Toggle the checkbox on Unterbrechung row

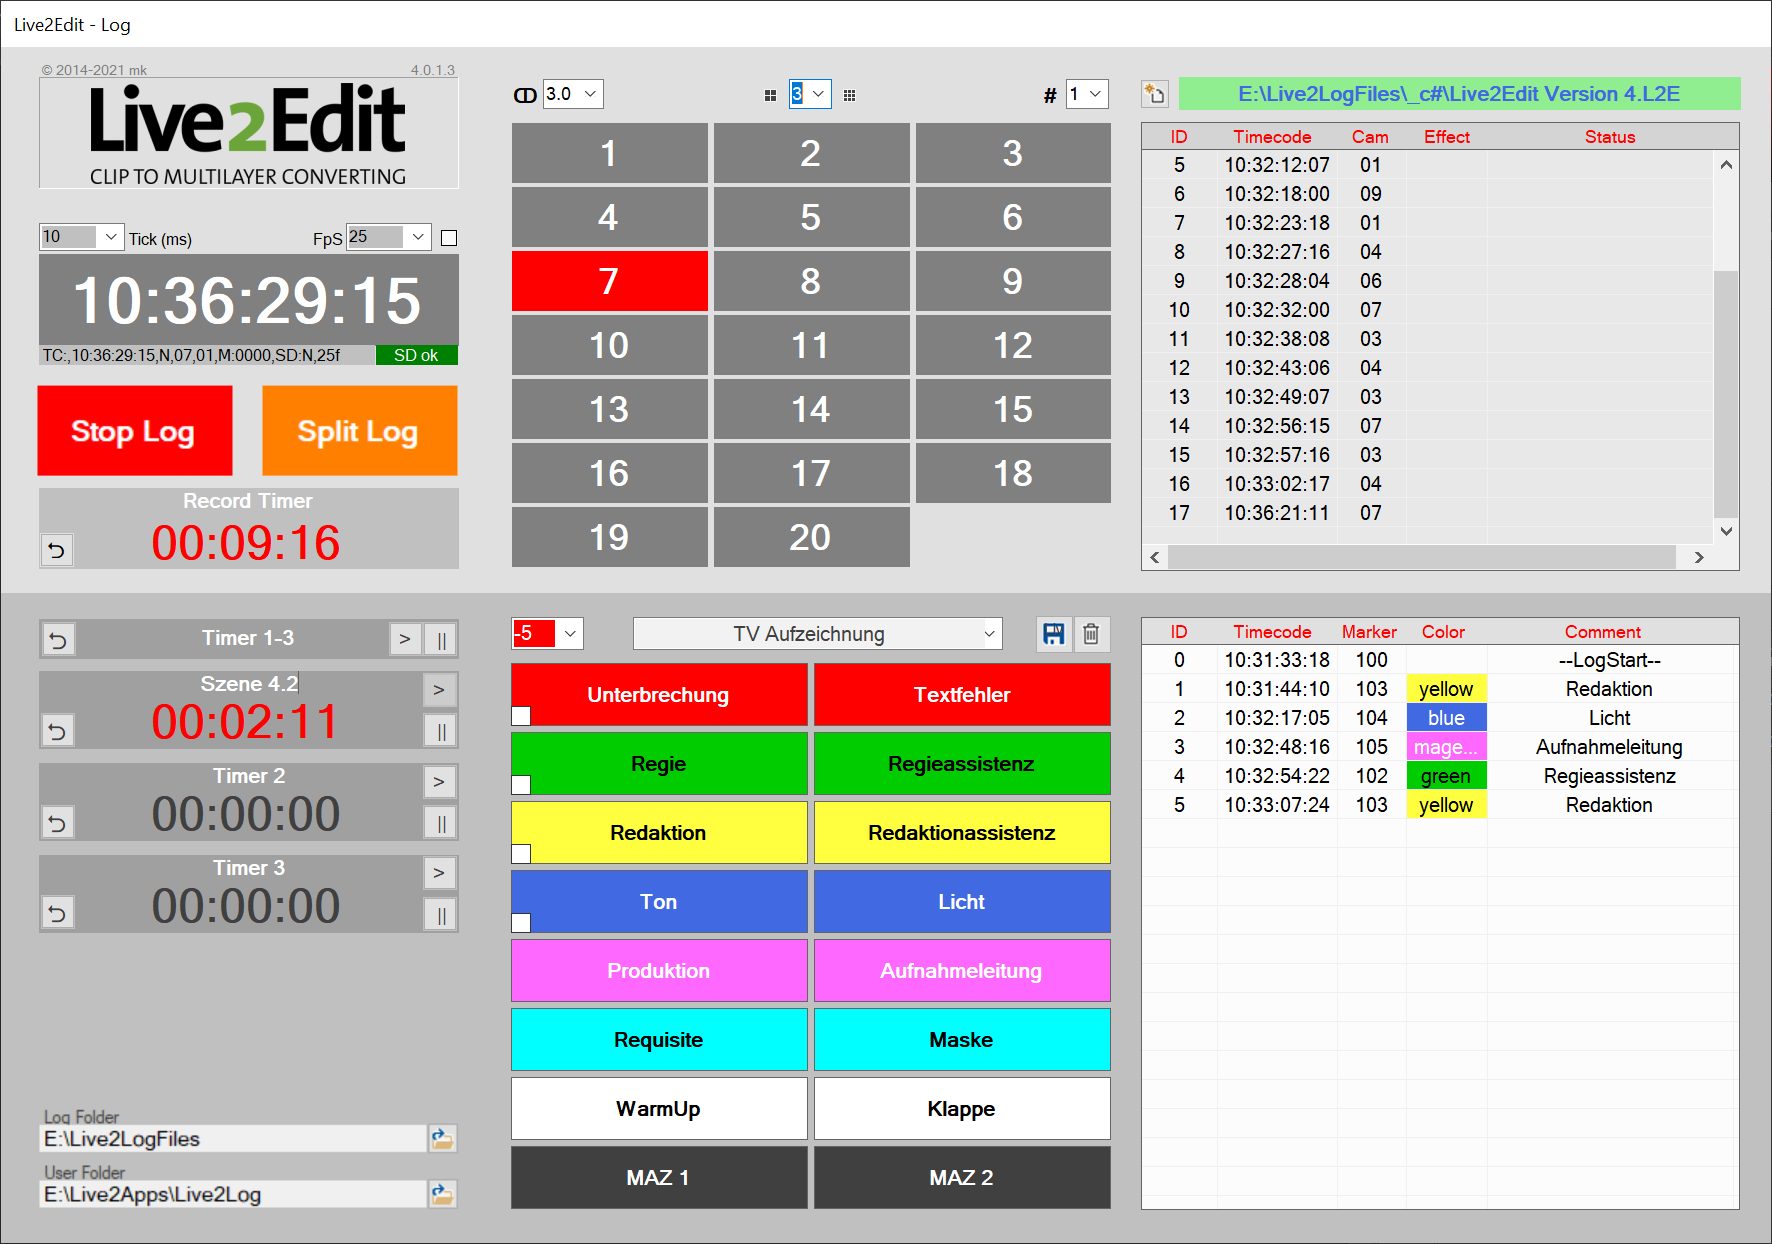click(x=521, y=716)
